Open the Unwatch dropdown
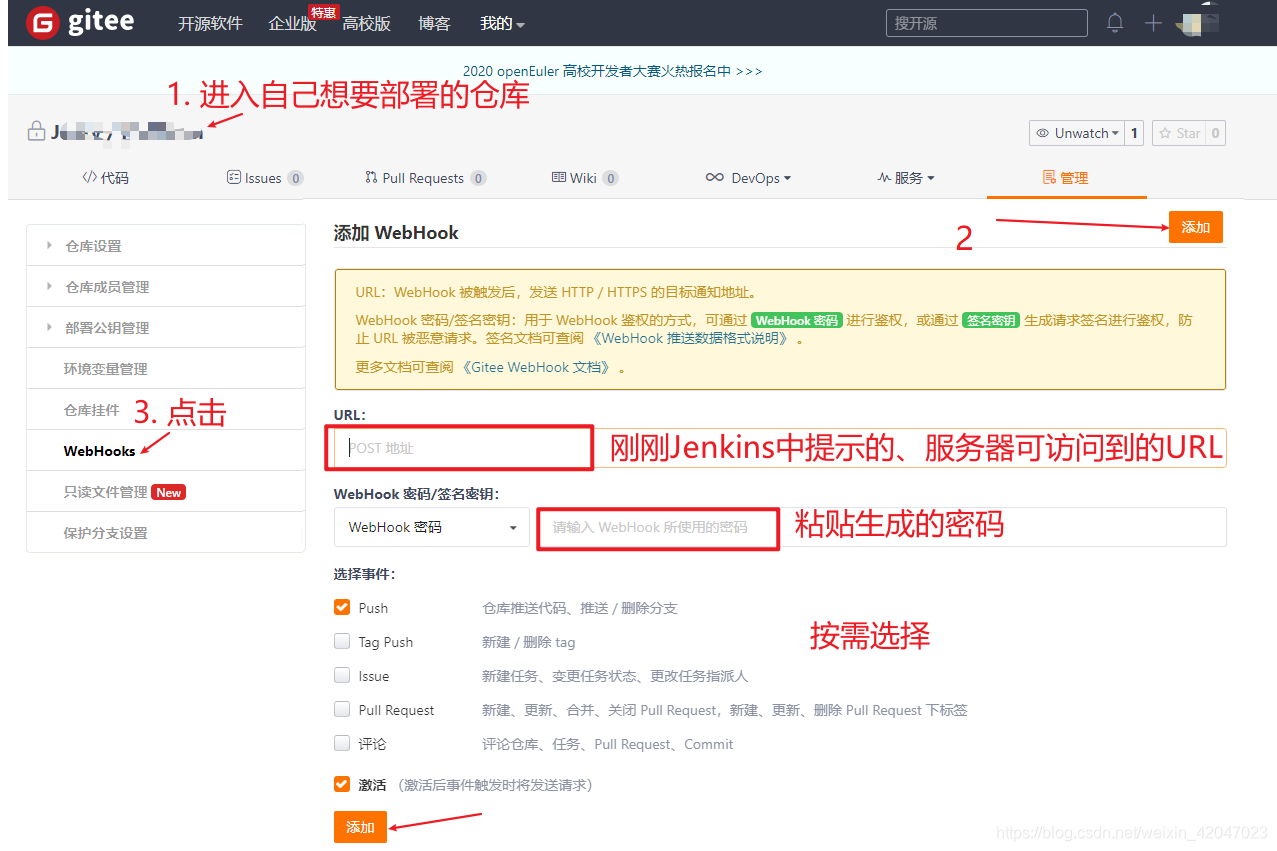 pyautogui.click(x=1076, y=133)
